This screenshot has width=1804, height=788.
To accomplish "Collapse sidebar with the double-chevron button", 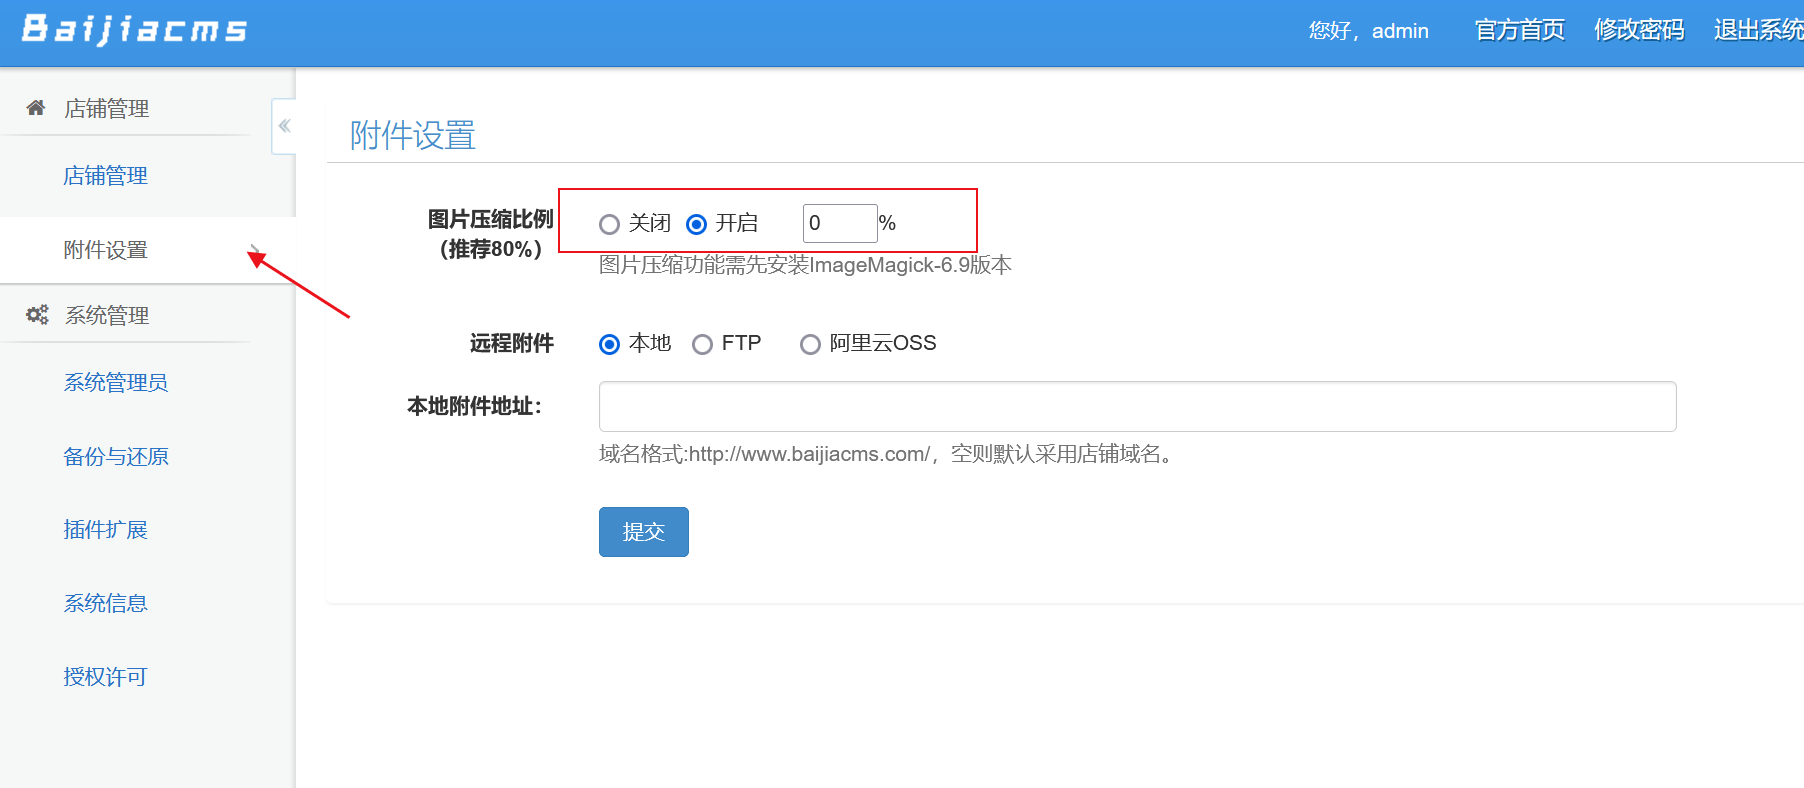I will (x=284, y=126).
